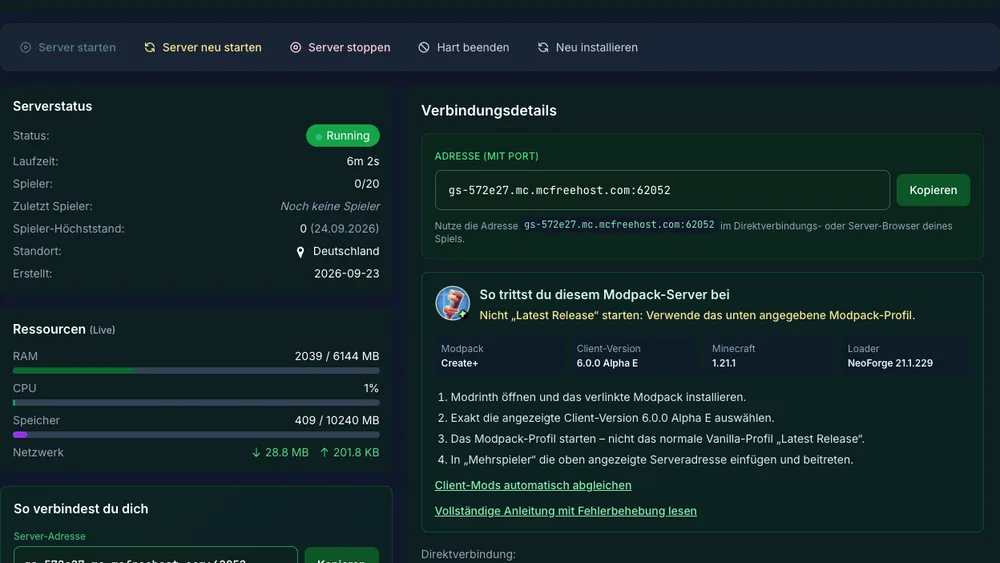The width and height of the screenshot is (1000, 563).
Task: Click the So verbindest du dich heading
Action: click(x=81, y=509)
